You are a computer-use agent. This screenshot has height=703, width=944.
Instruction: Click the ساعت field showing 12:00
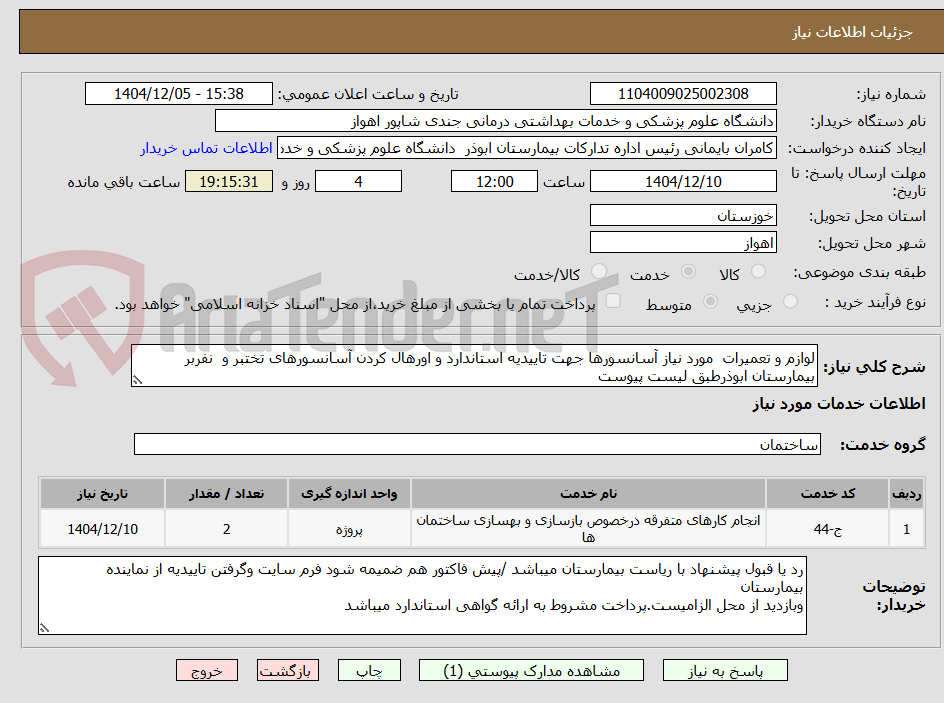coord(494,181)
